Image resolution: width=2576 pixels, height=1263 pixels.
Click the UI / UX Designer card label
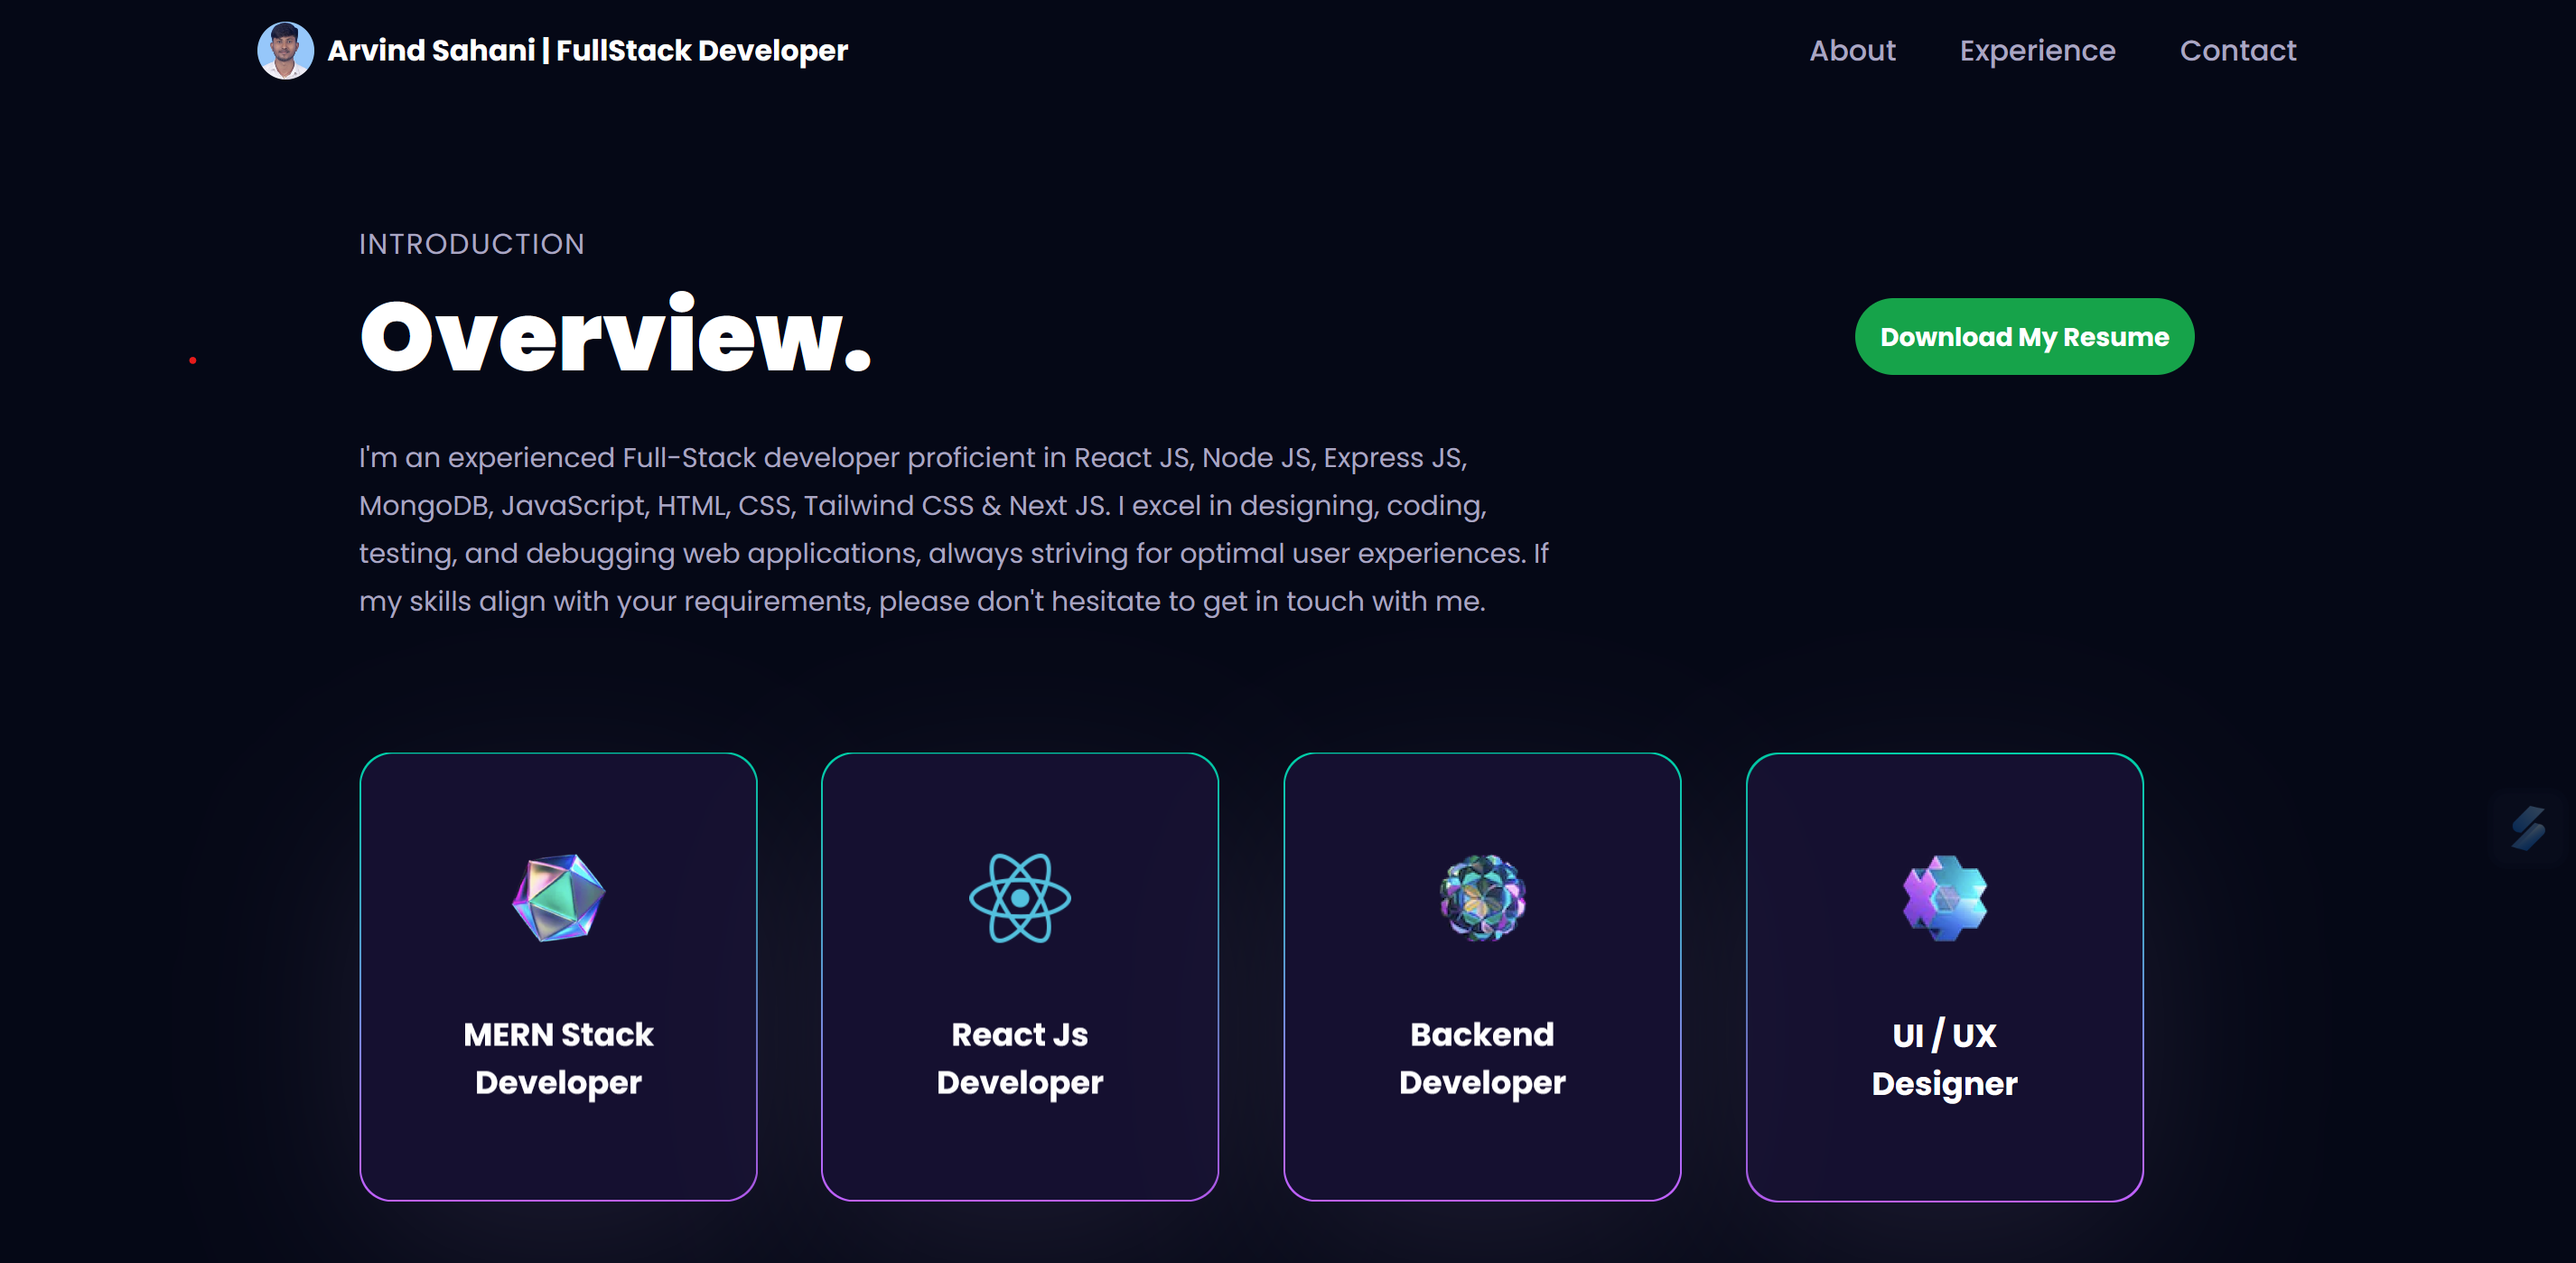(x=1944, y=1059)
